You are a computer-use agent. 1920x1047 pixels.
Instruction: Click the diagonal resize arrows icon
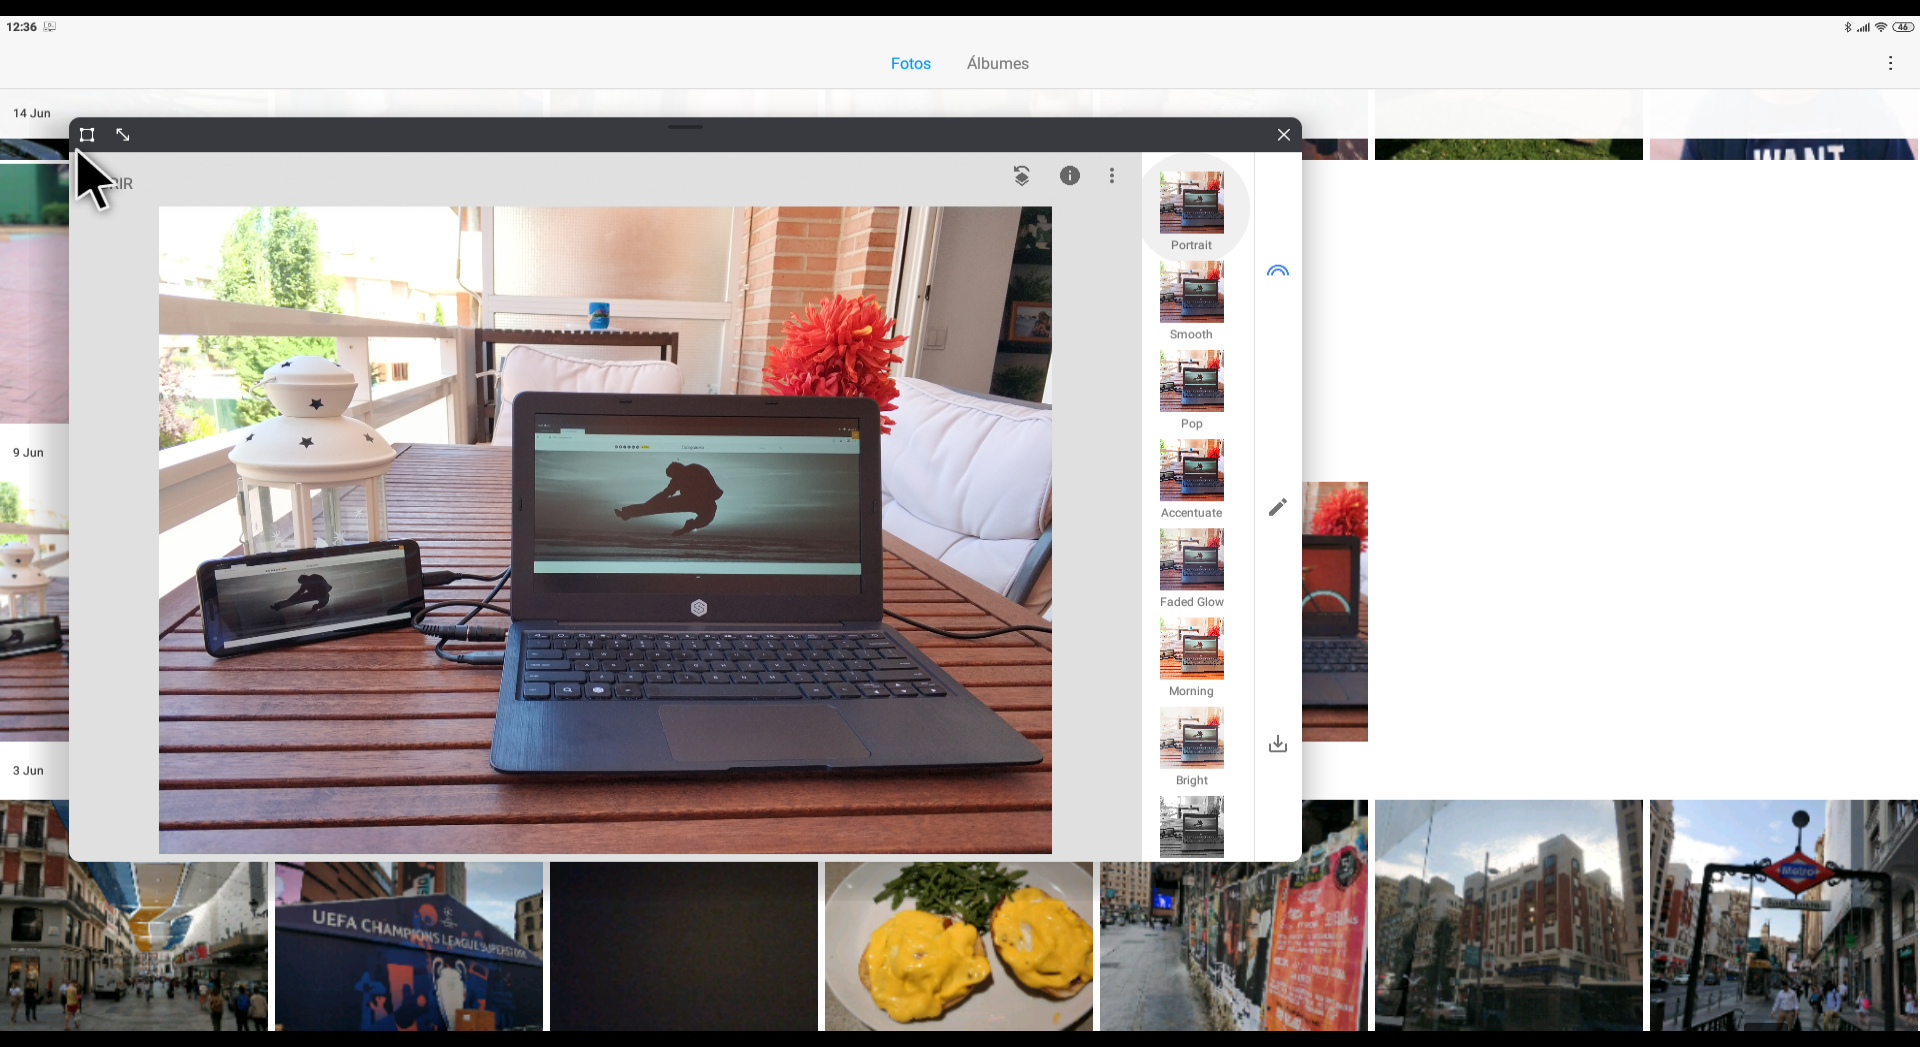click(123, 135)
